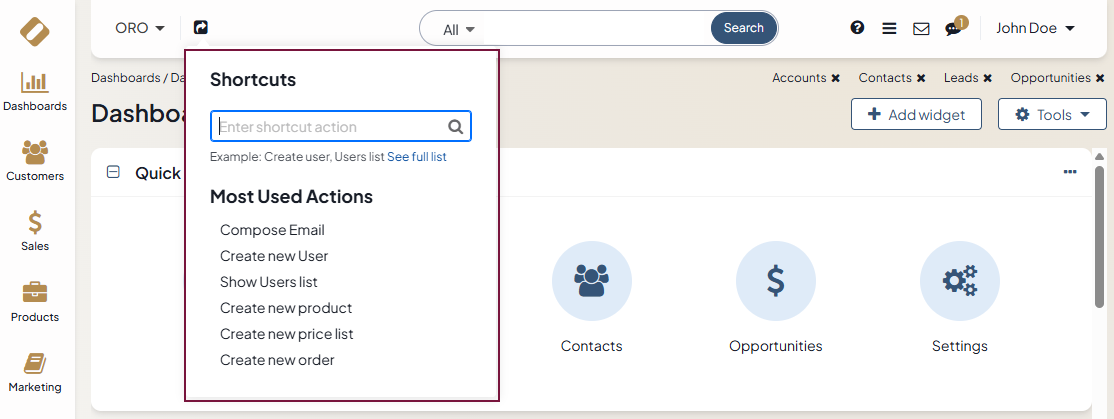Remove the Accounts pinned tab
The image size is (1114, 419).
coord(835,78)
